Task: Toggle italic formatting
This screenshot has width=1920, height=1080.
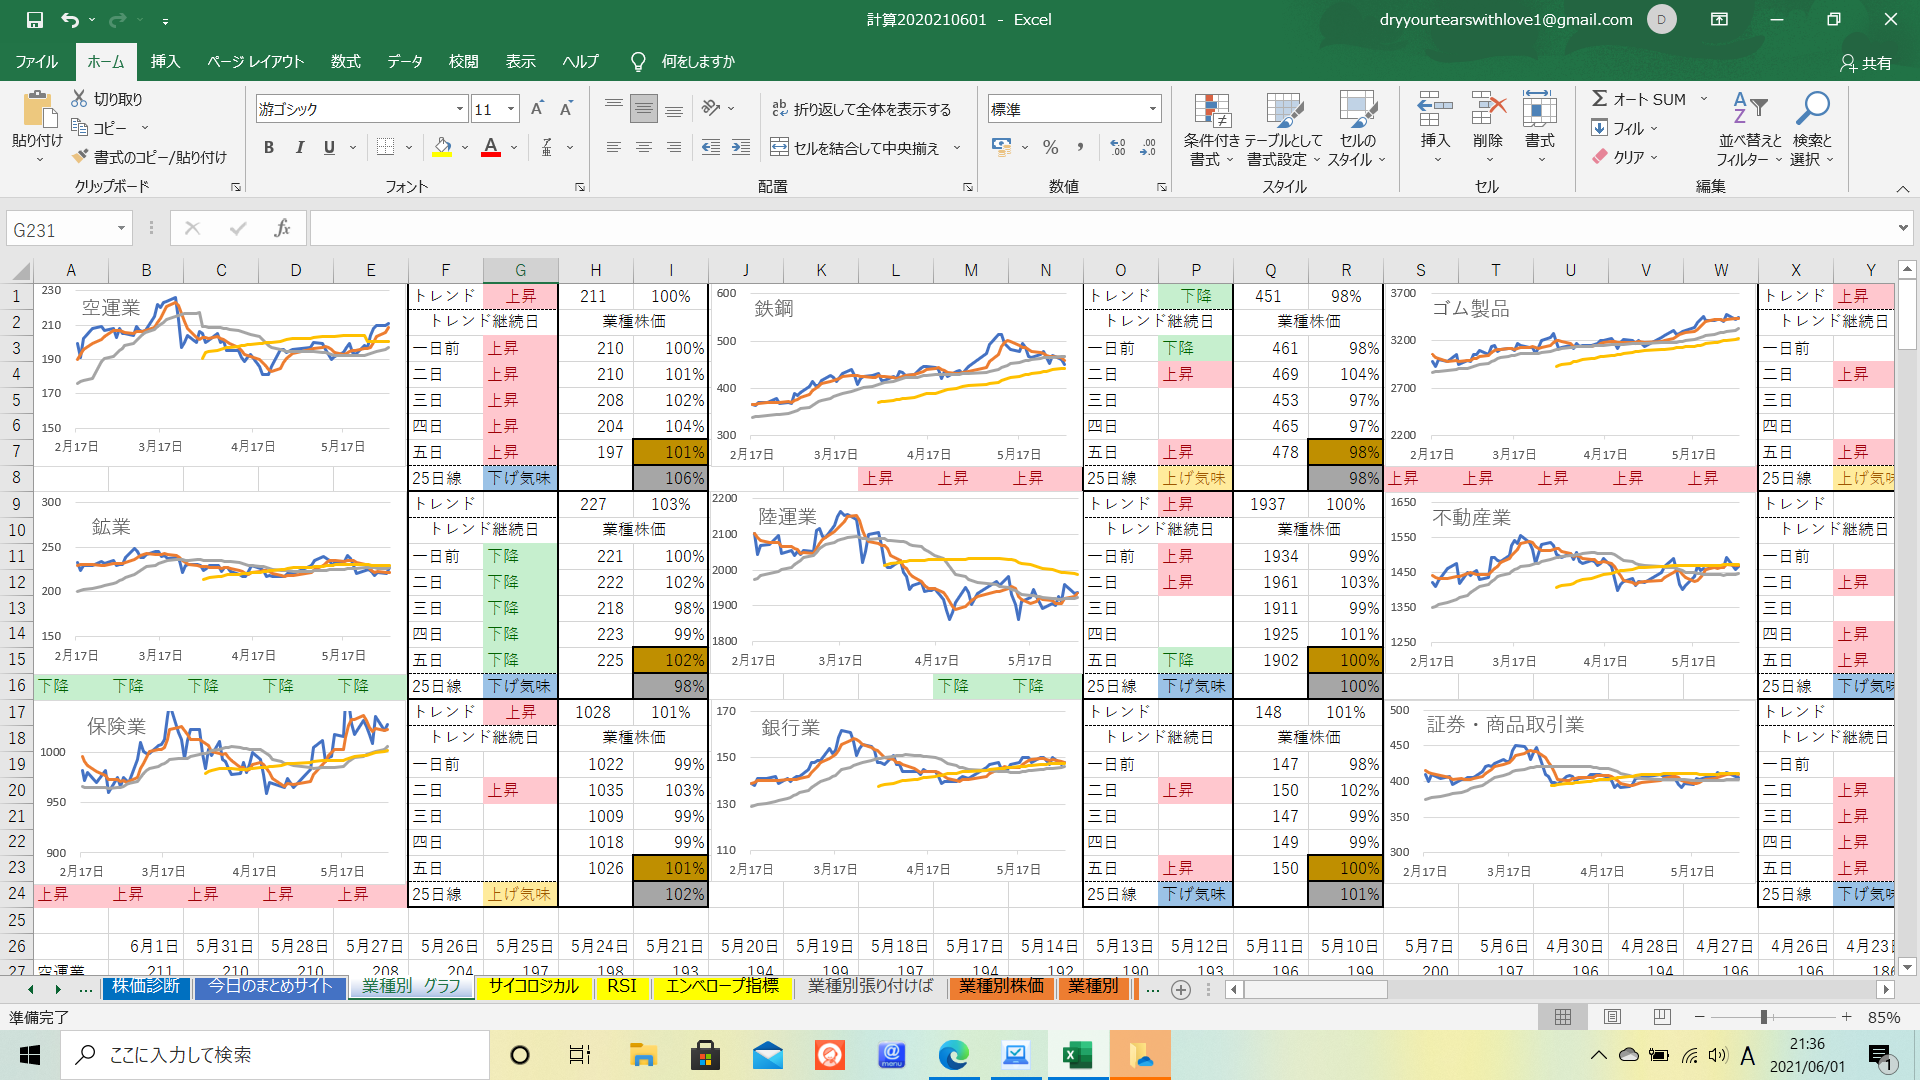Action: pos(299,148)
